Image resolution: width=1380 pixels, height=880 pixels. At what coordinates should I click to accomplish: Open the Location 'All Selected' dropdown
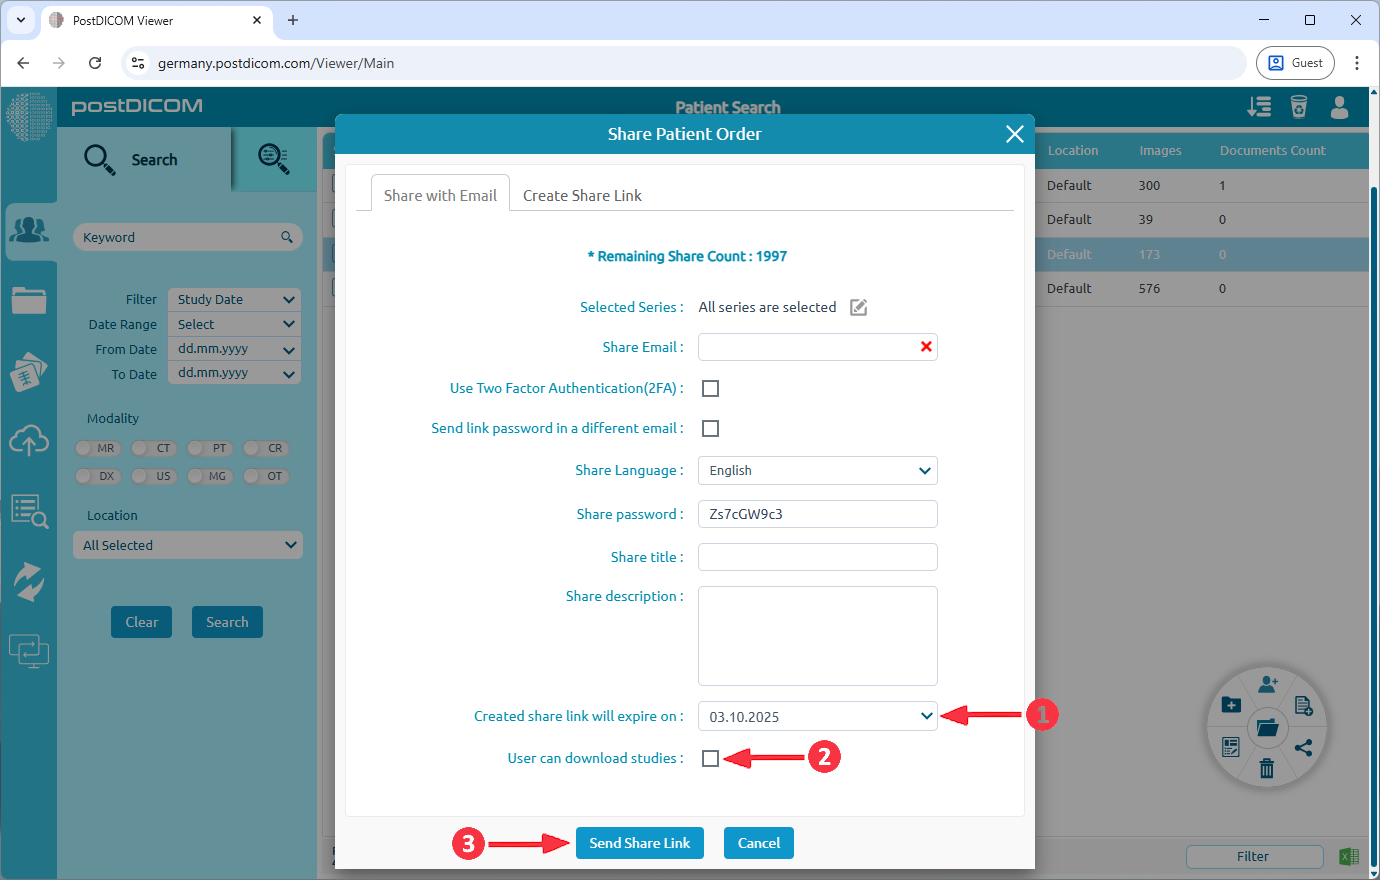(187, 544)
